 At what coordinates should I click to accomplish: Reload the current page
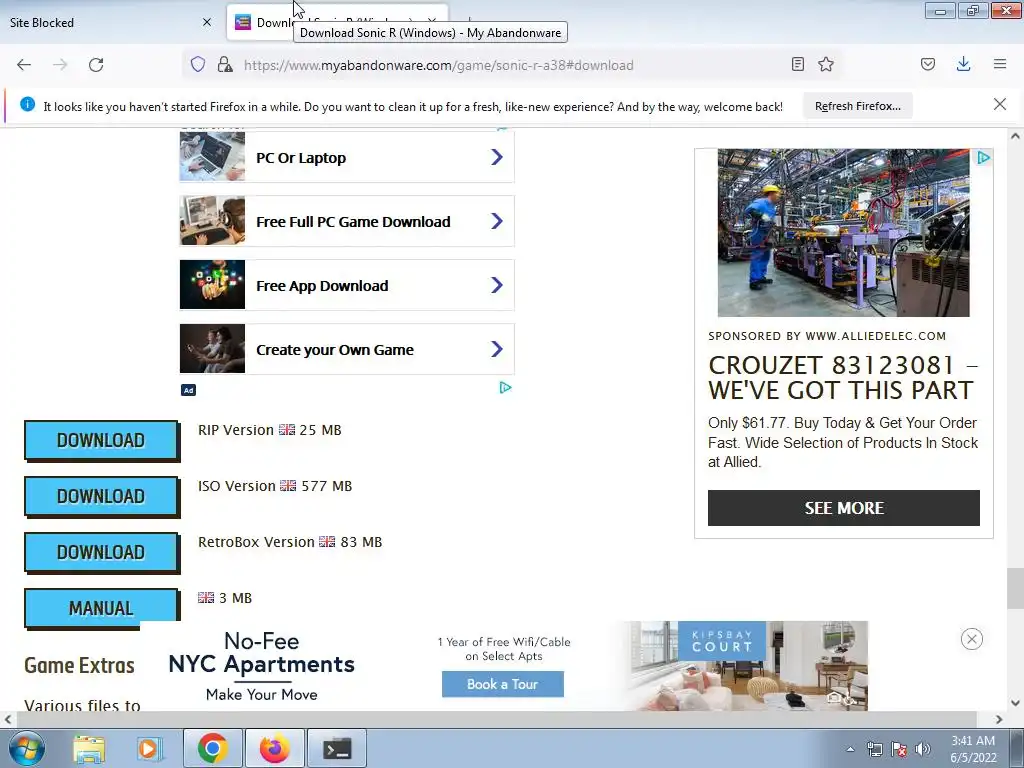(x=96, y=65)
